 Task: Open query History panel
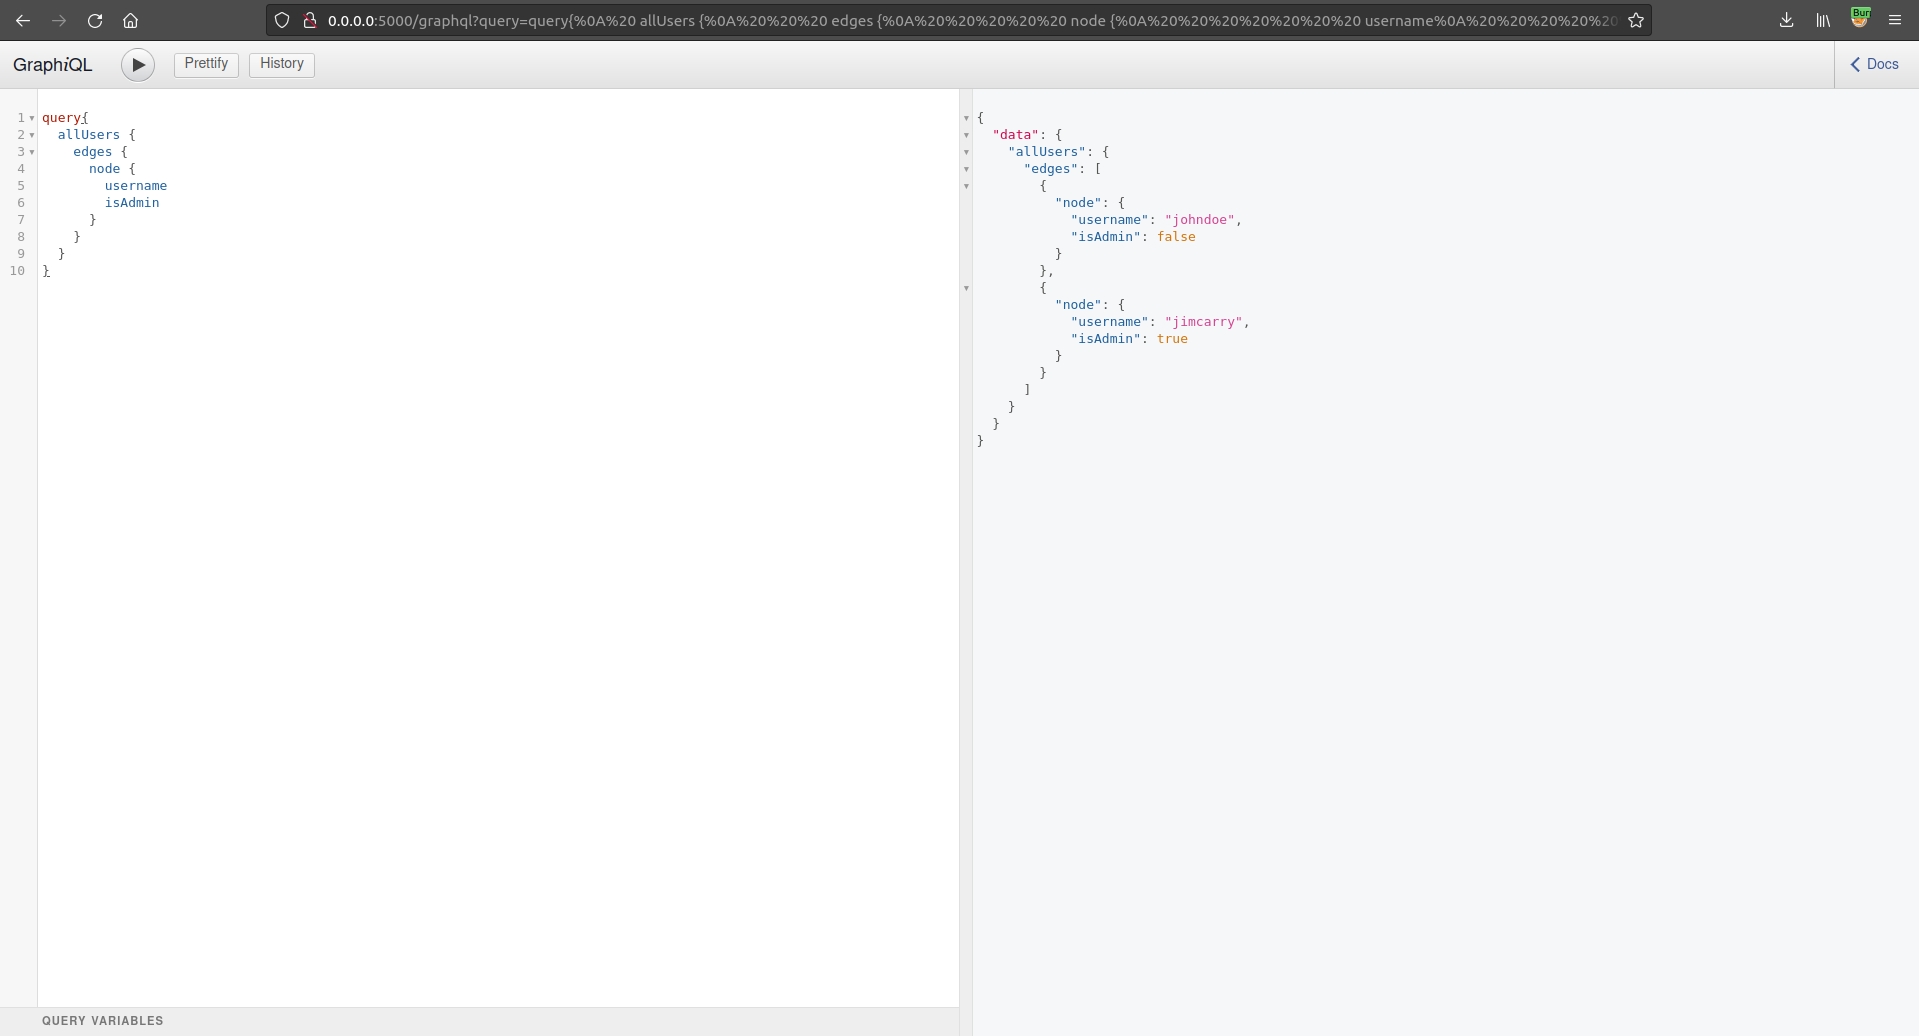coord(282,64)
